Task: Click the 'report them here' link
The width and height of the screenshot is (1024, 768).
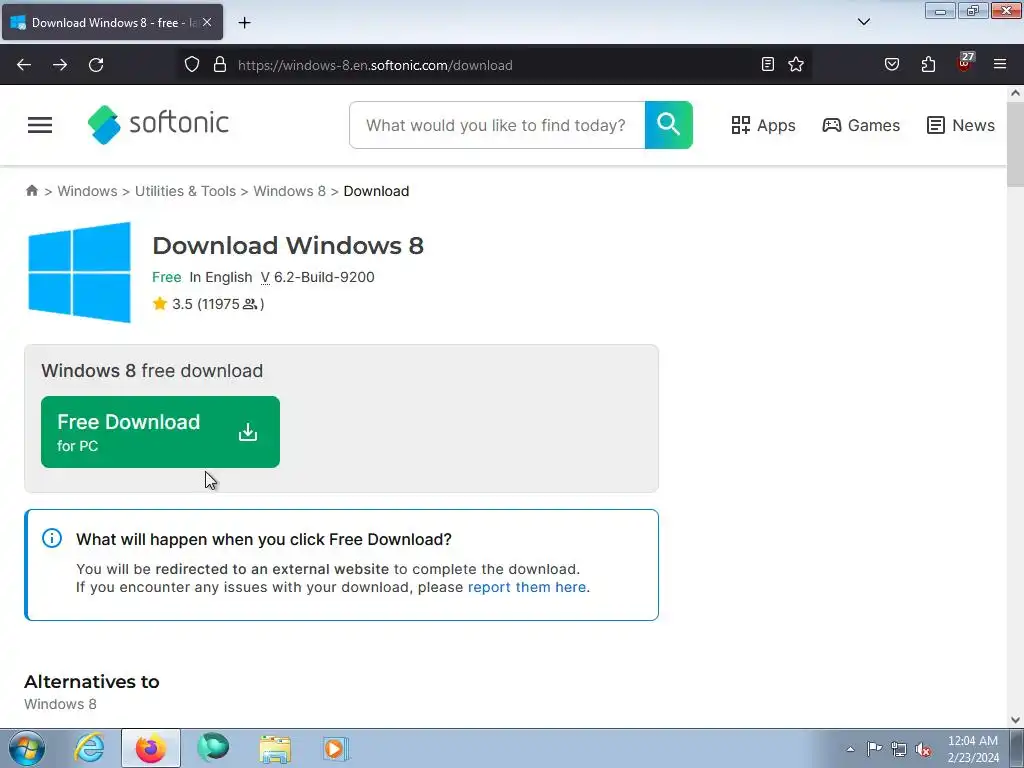Action: tap(527, 587)
